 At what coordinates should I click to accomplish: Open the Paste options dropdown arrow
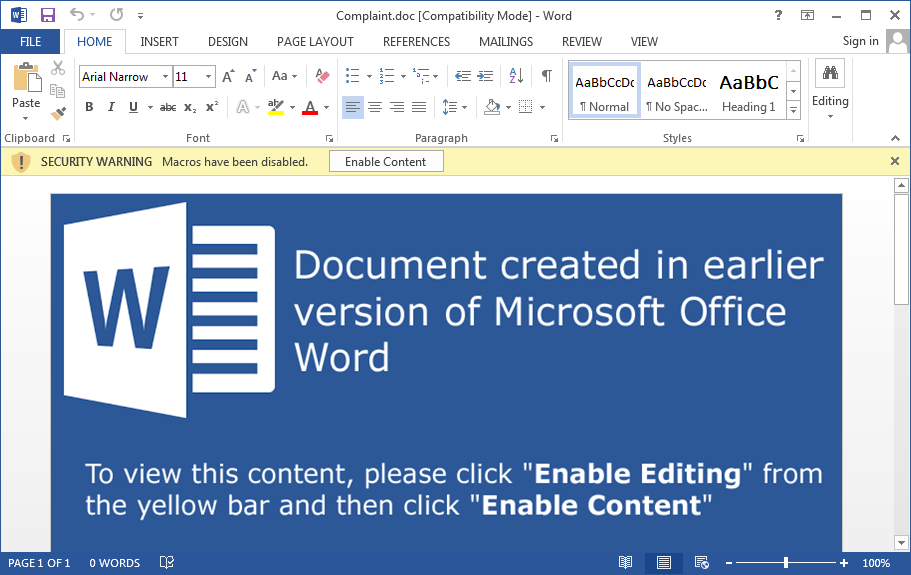[x=26, y=118]
